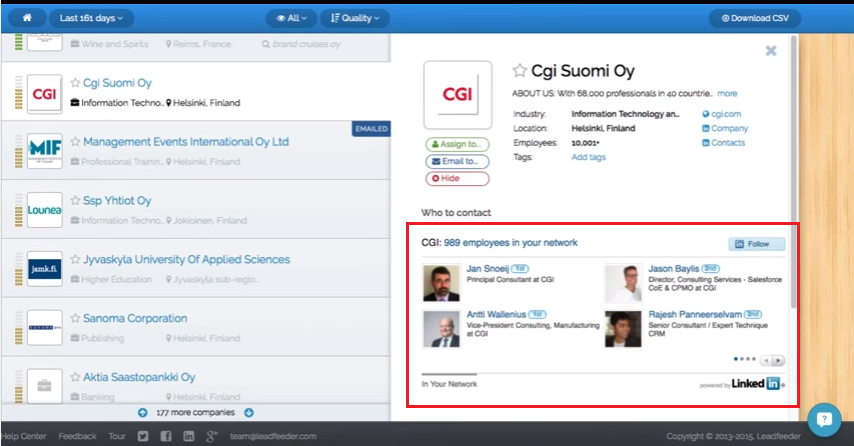Open 989 employees in your network link
The width and height of the screenshot is (854, 446).
[510, 243]
